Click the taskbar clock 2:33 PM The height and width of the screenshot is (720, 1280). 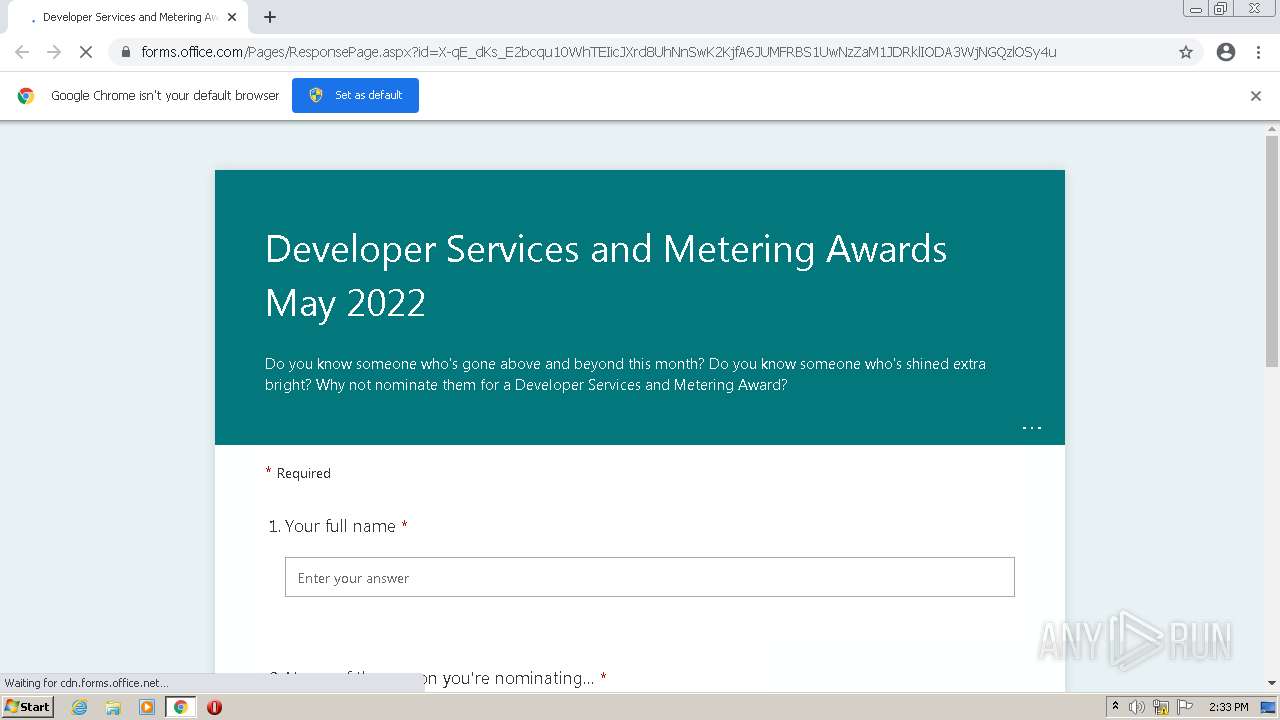[x=1229, y=707]
